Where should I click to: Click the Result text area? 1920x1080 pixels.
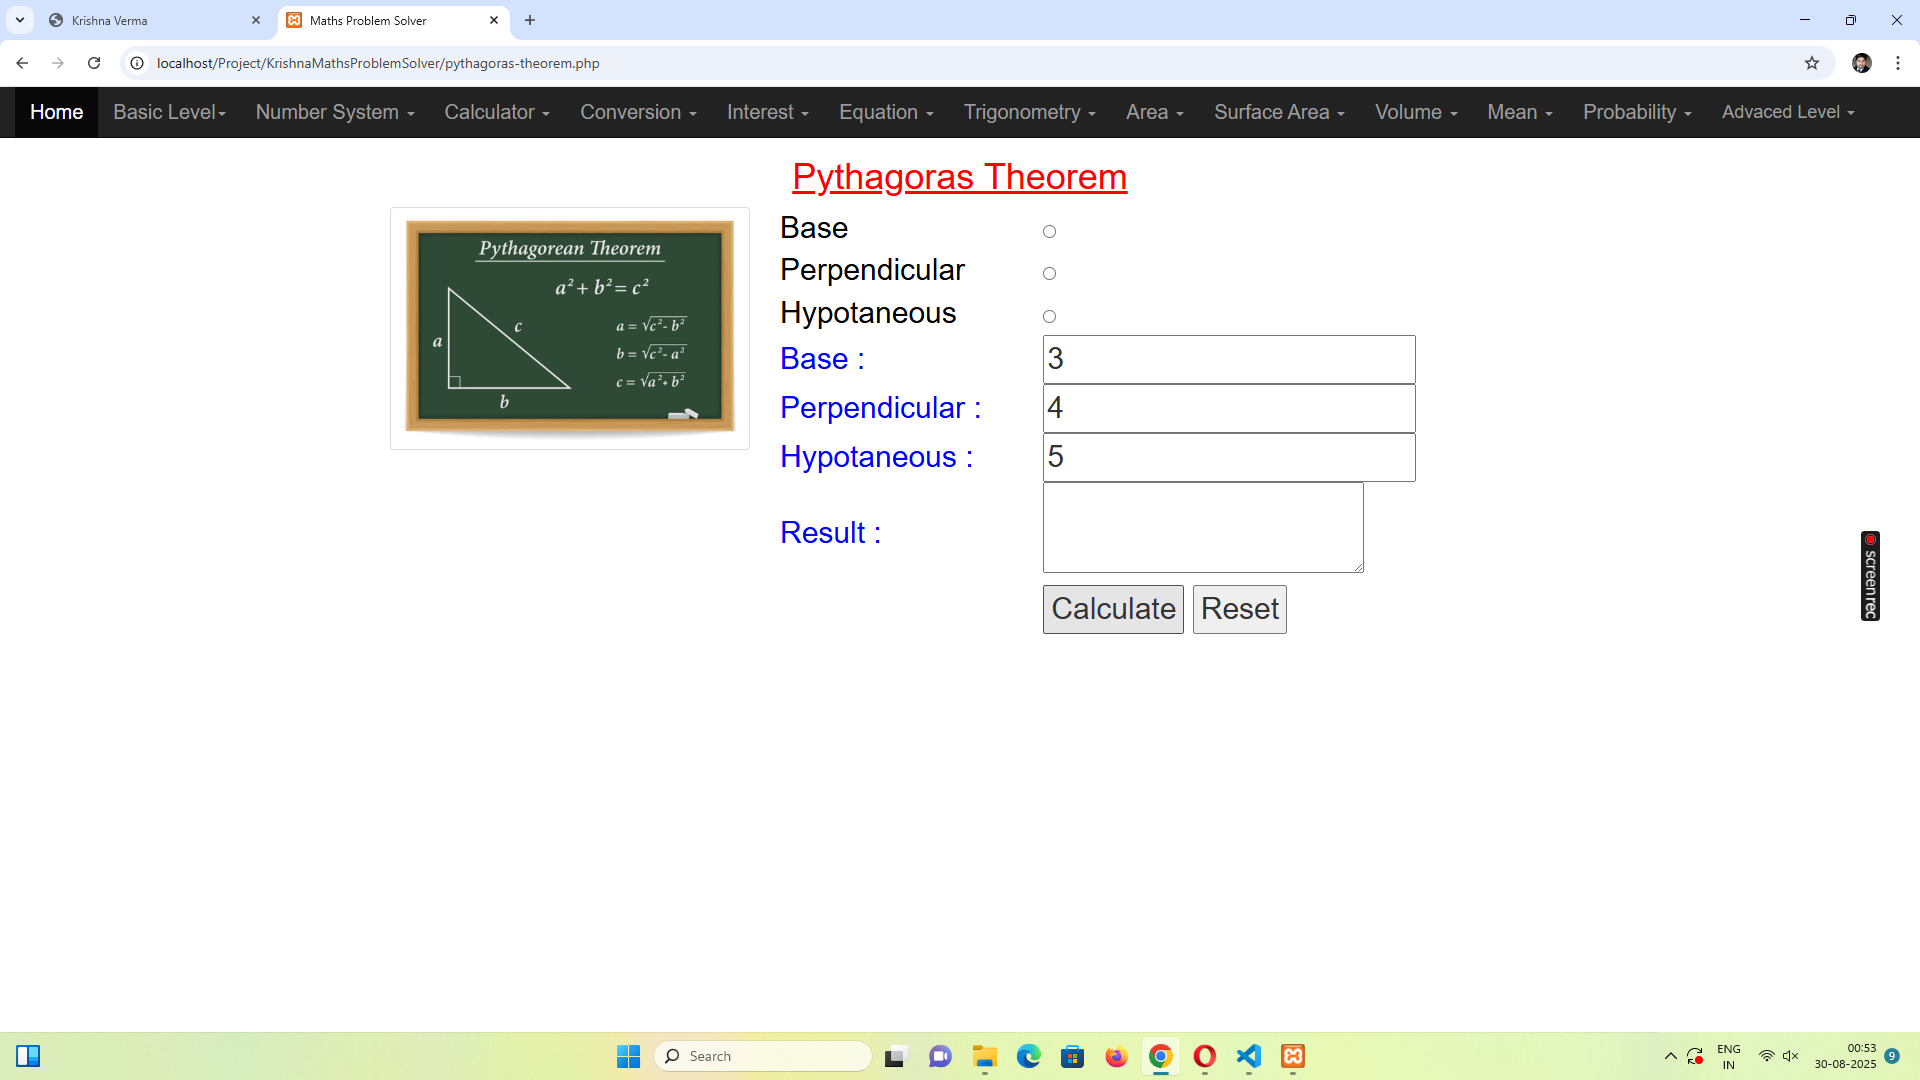pyautogui.click(x=1203, y=527)
